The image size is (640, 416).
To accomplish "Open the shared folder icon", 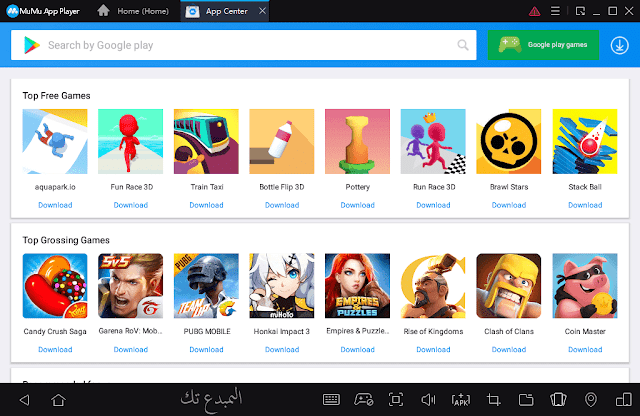I will click(524, 400).
